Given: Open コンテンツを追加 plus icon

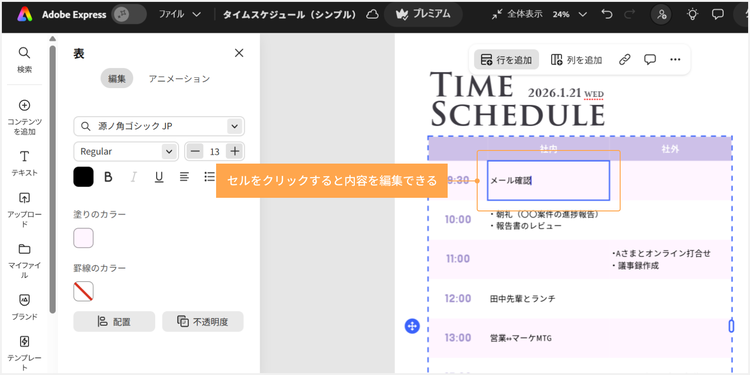Looking at the screenshot, I should [24, 106].
